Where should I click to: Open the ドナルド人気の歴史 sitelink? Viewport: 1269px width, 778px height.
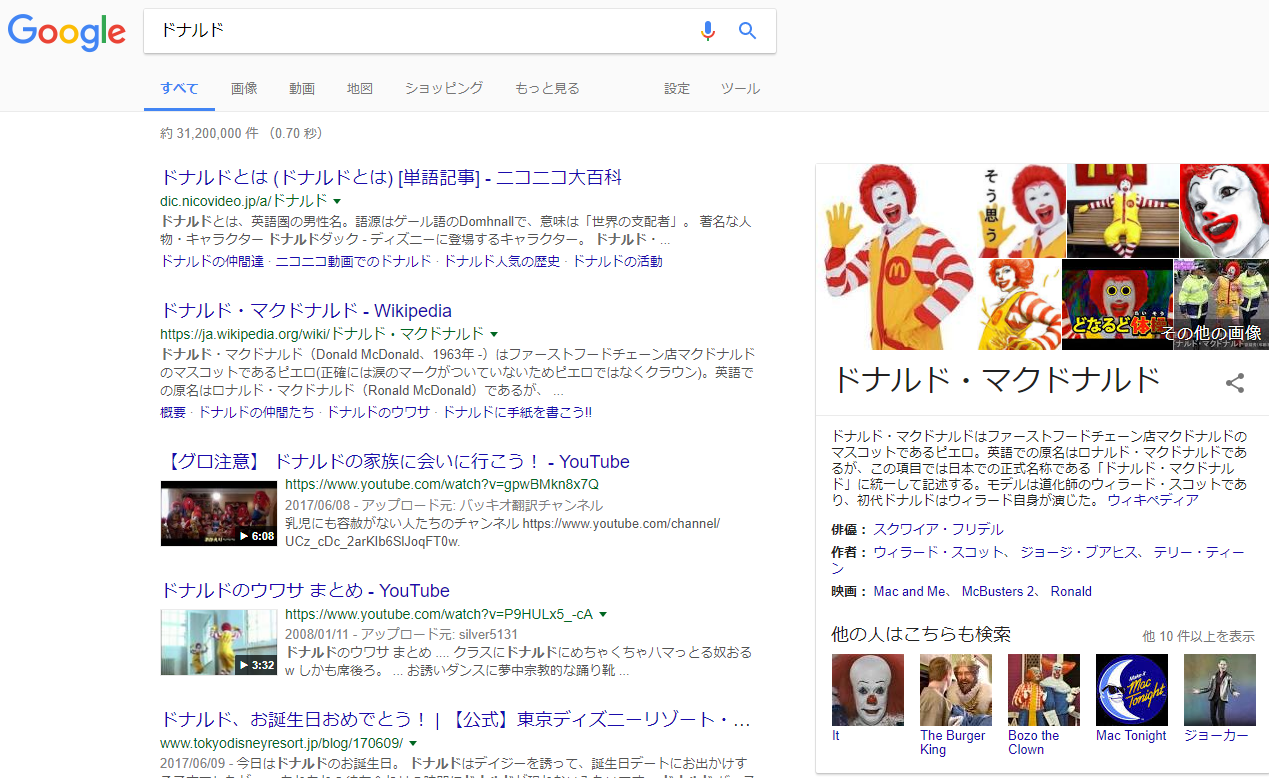click(x=503, y=261)
